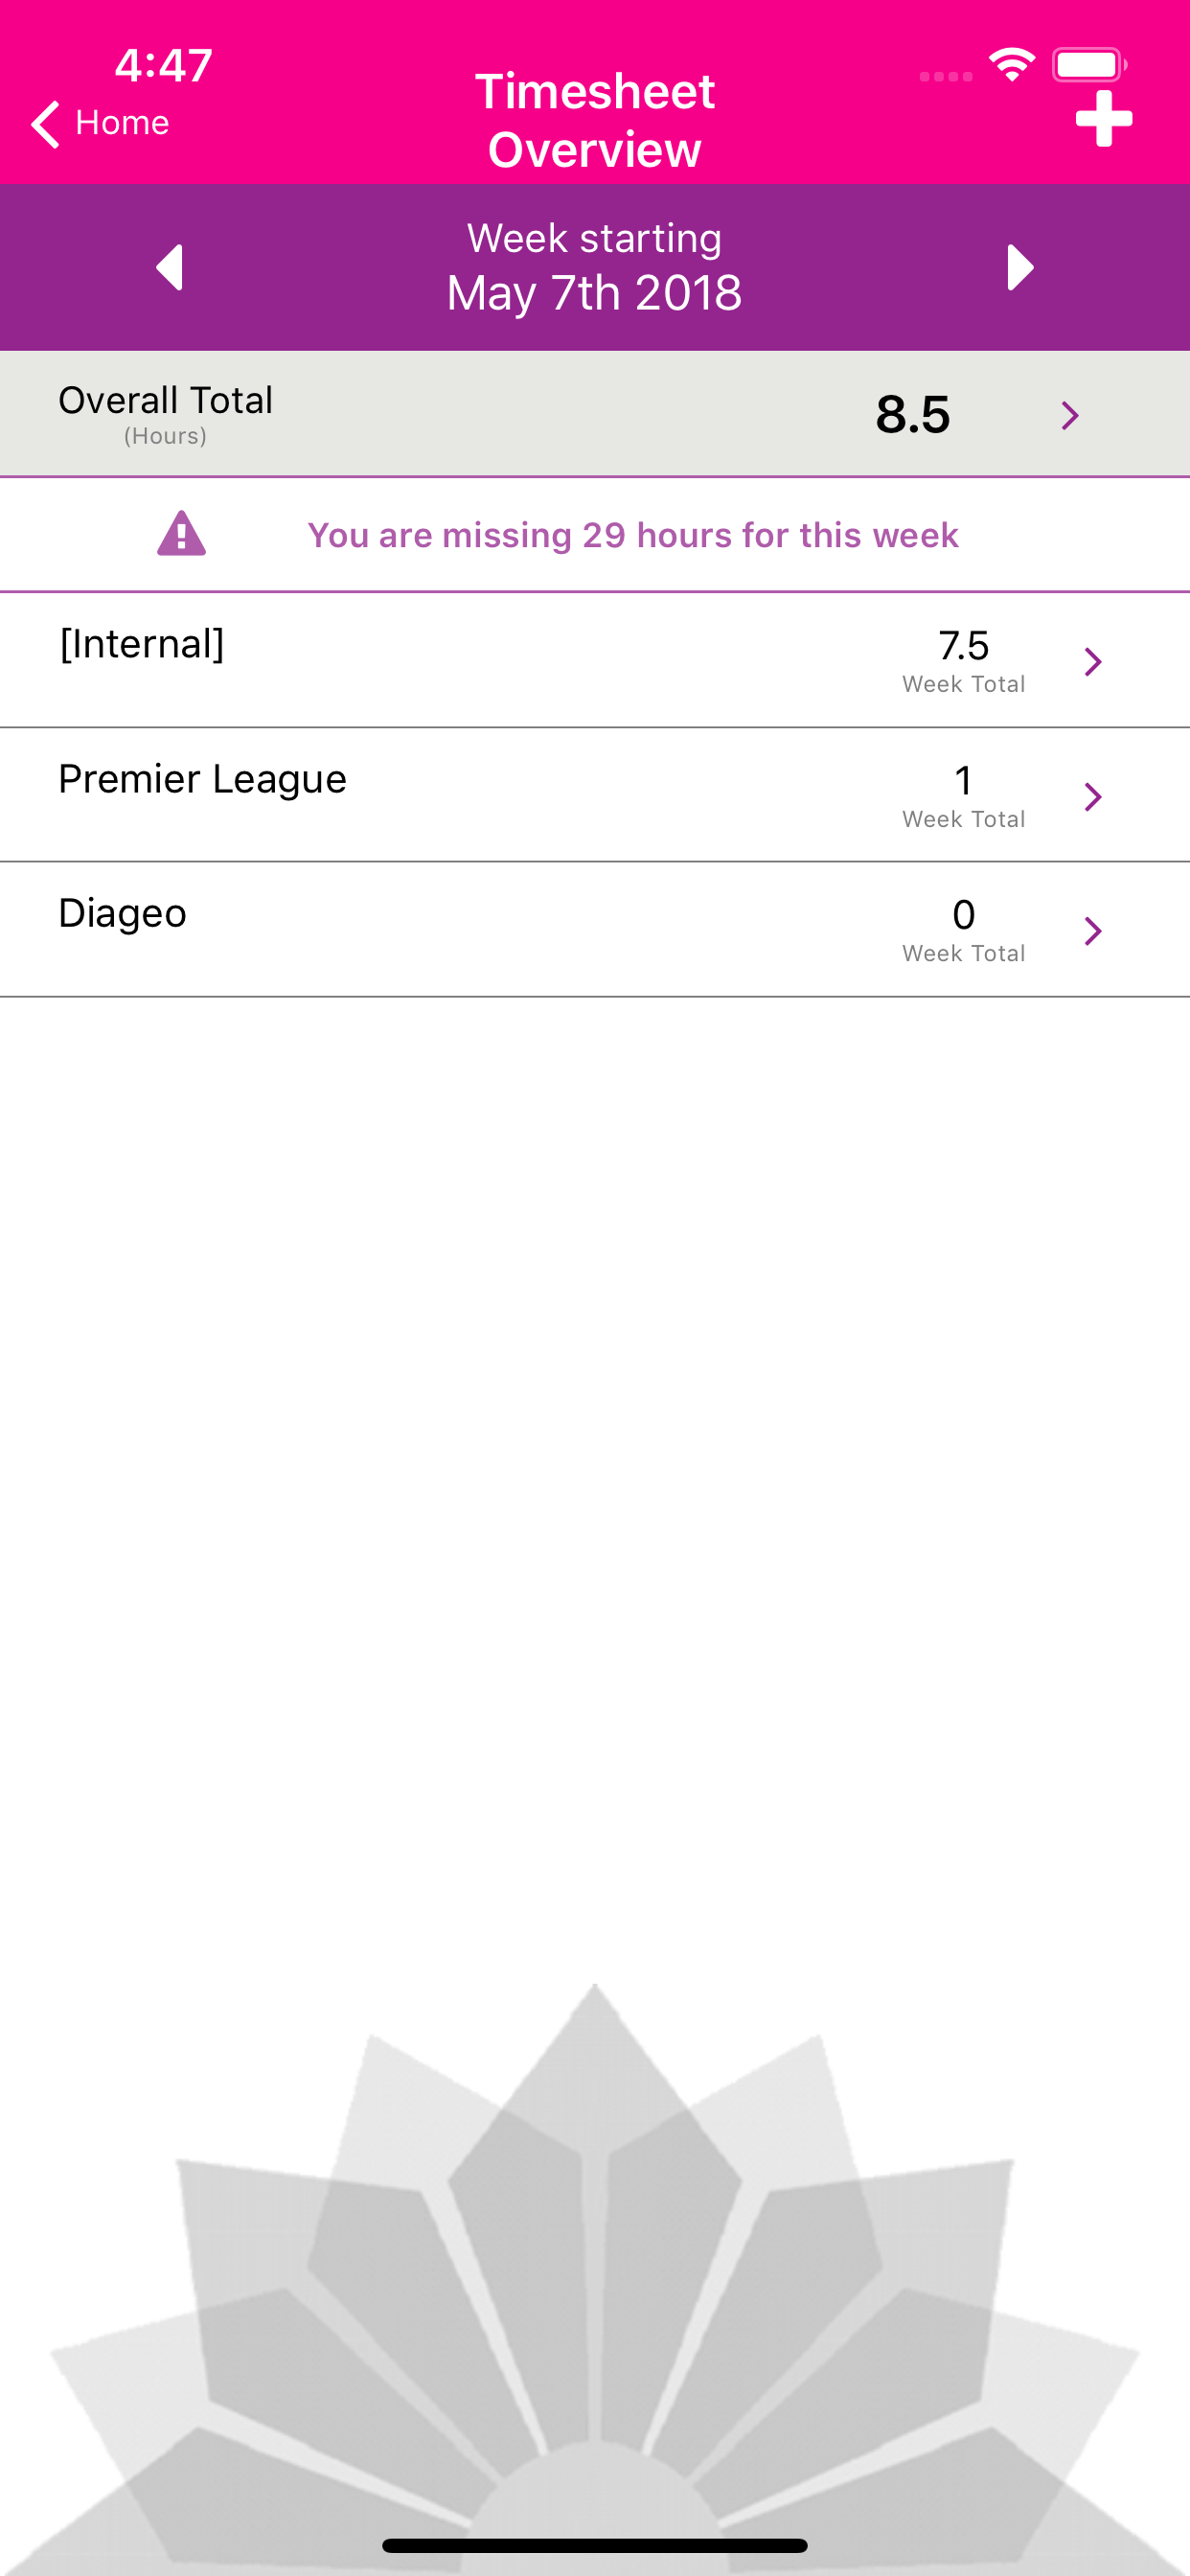1190x2576 pixels.
Task: Go to previous week with left arrow
Action: (170, 267)
